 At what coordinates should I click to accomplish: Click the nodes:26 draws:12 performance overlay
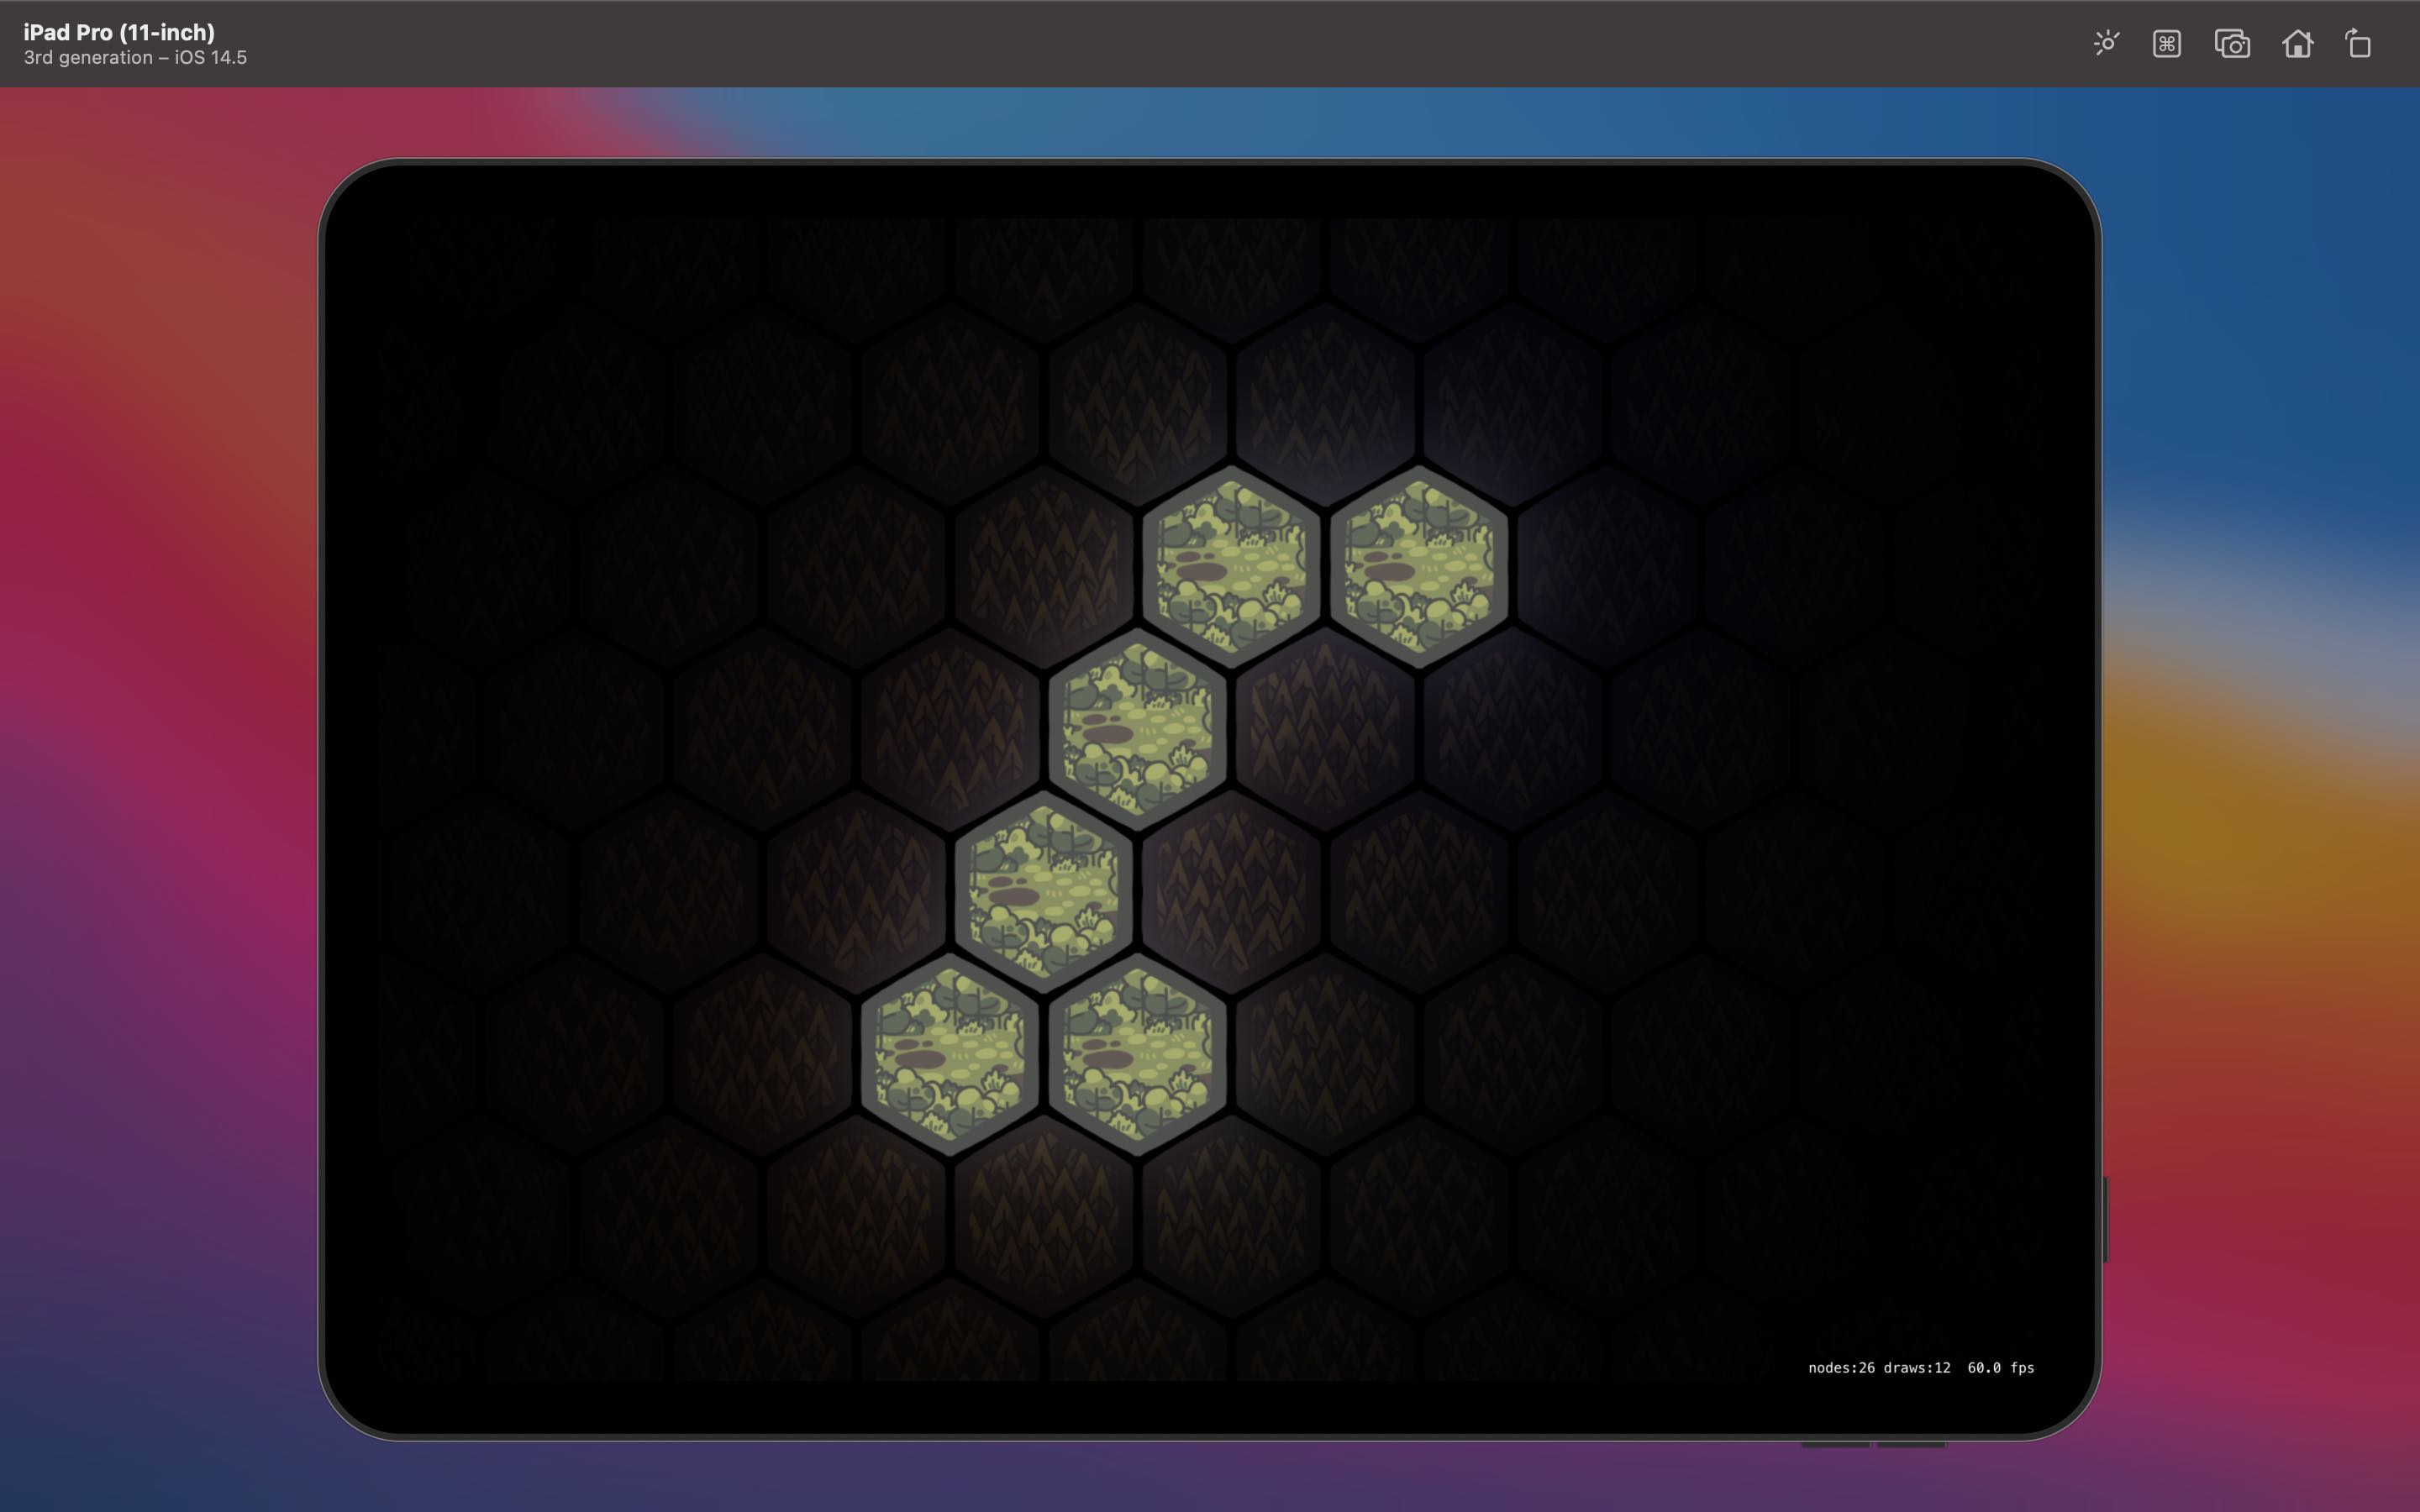[1917, 1368]
